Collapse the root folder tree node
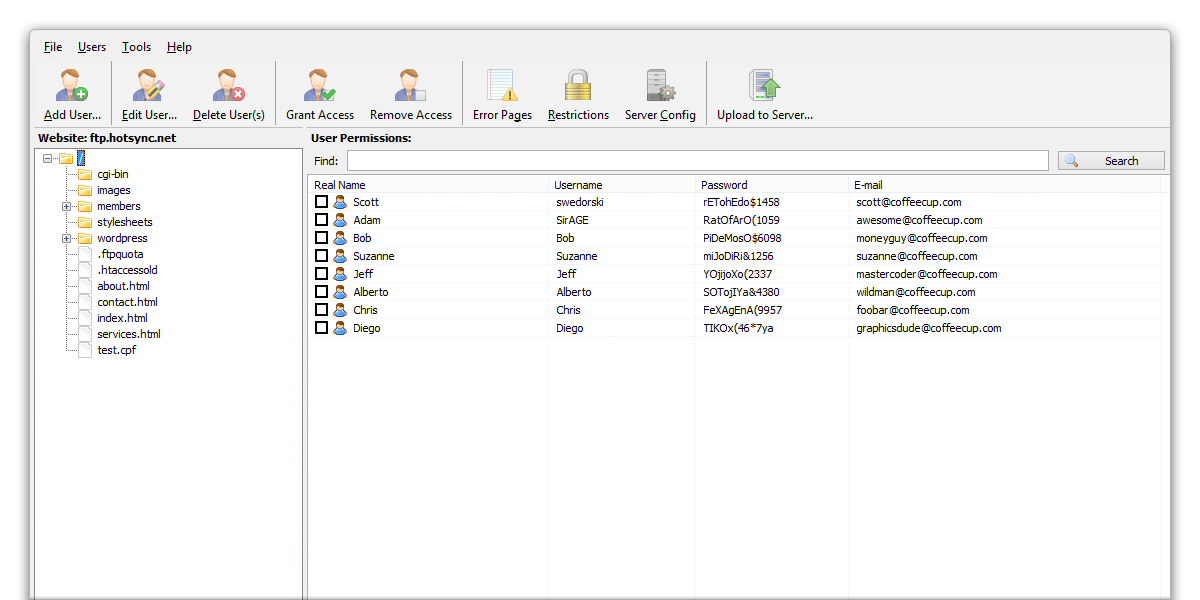 coord(48,158)
